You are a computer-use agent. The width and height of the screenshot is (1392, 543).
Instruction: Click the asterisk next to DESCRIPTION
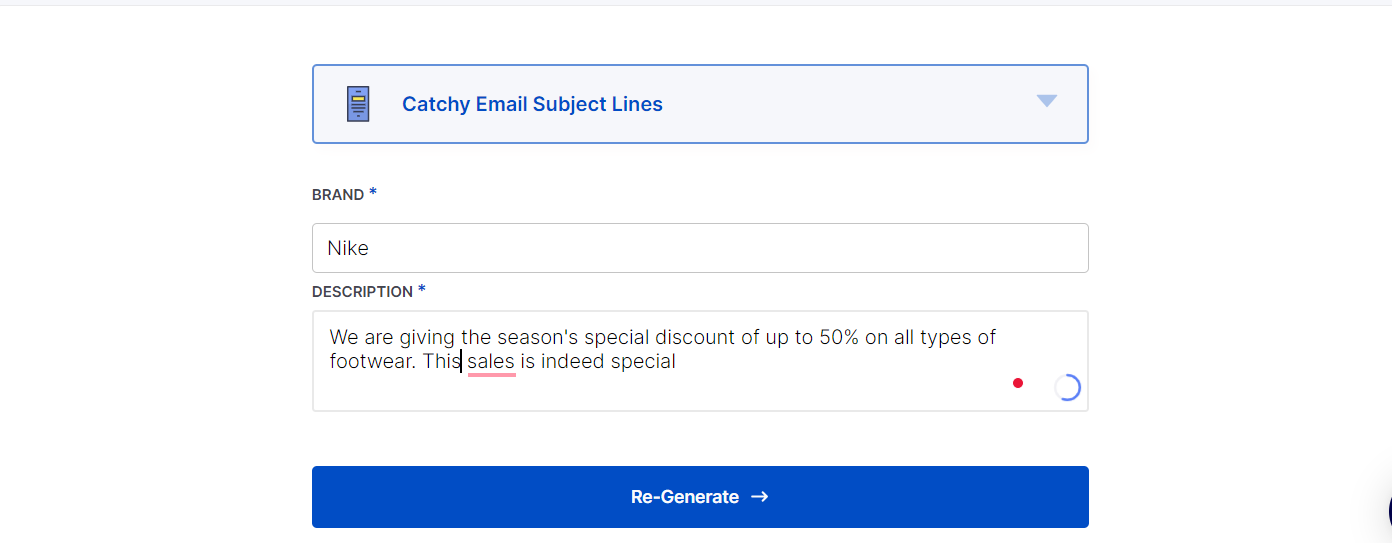[422, 290]
